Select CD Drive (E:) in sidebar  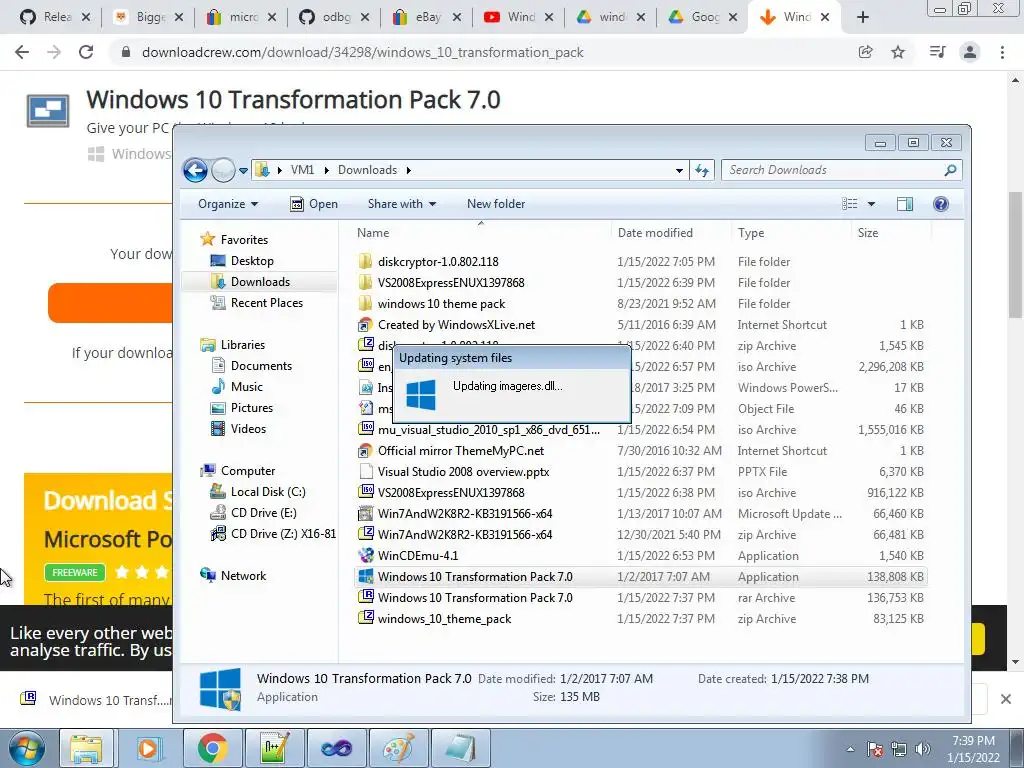pos(263,513)
